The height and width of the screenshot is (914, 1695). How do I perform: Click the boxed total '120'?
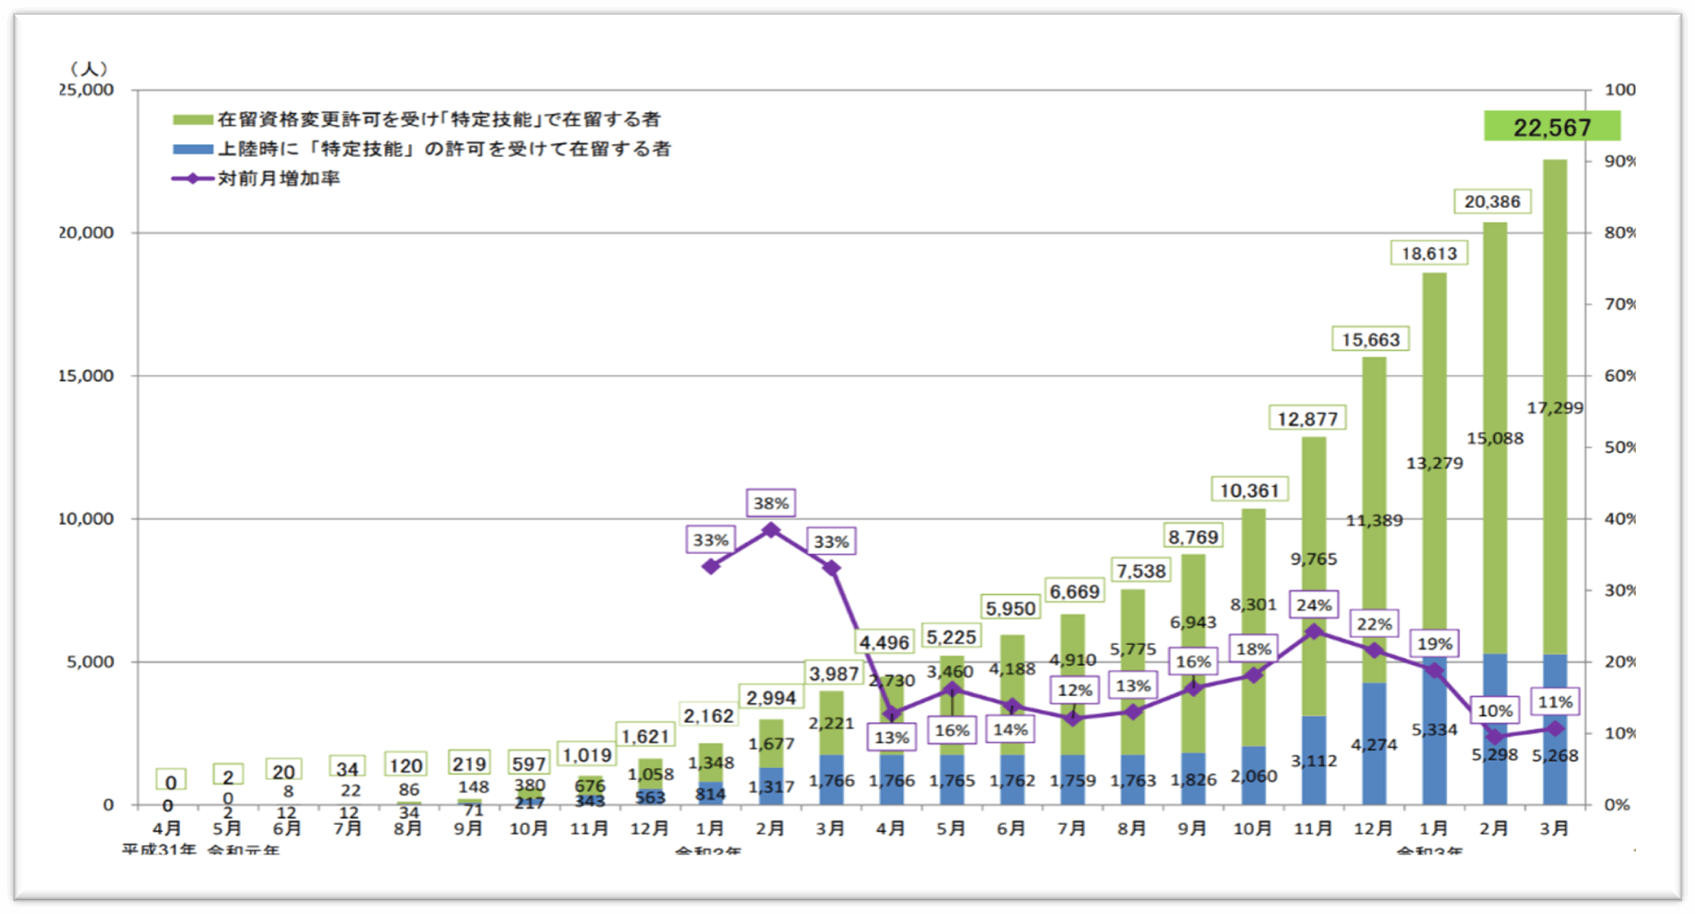click(x=406, y=765)
